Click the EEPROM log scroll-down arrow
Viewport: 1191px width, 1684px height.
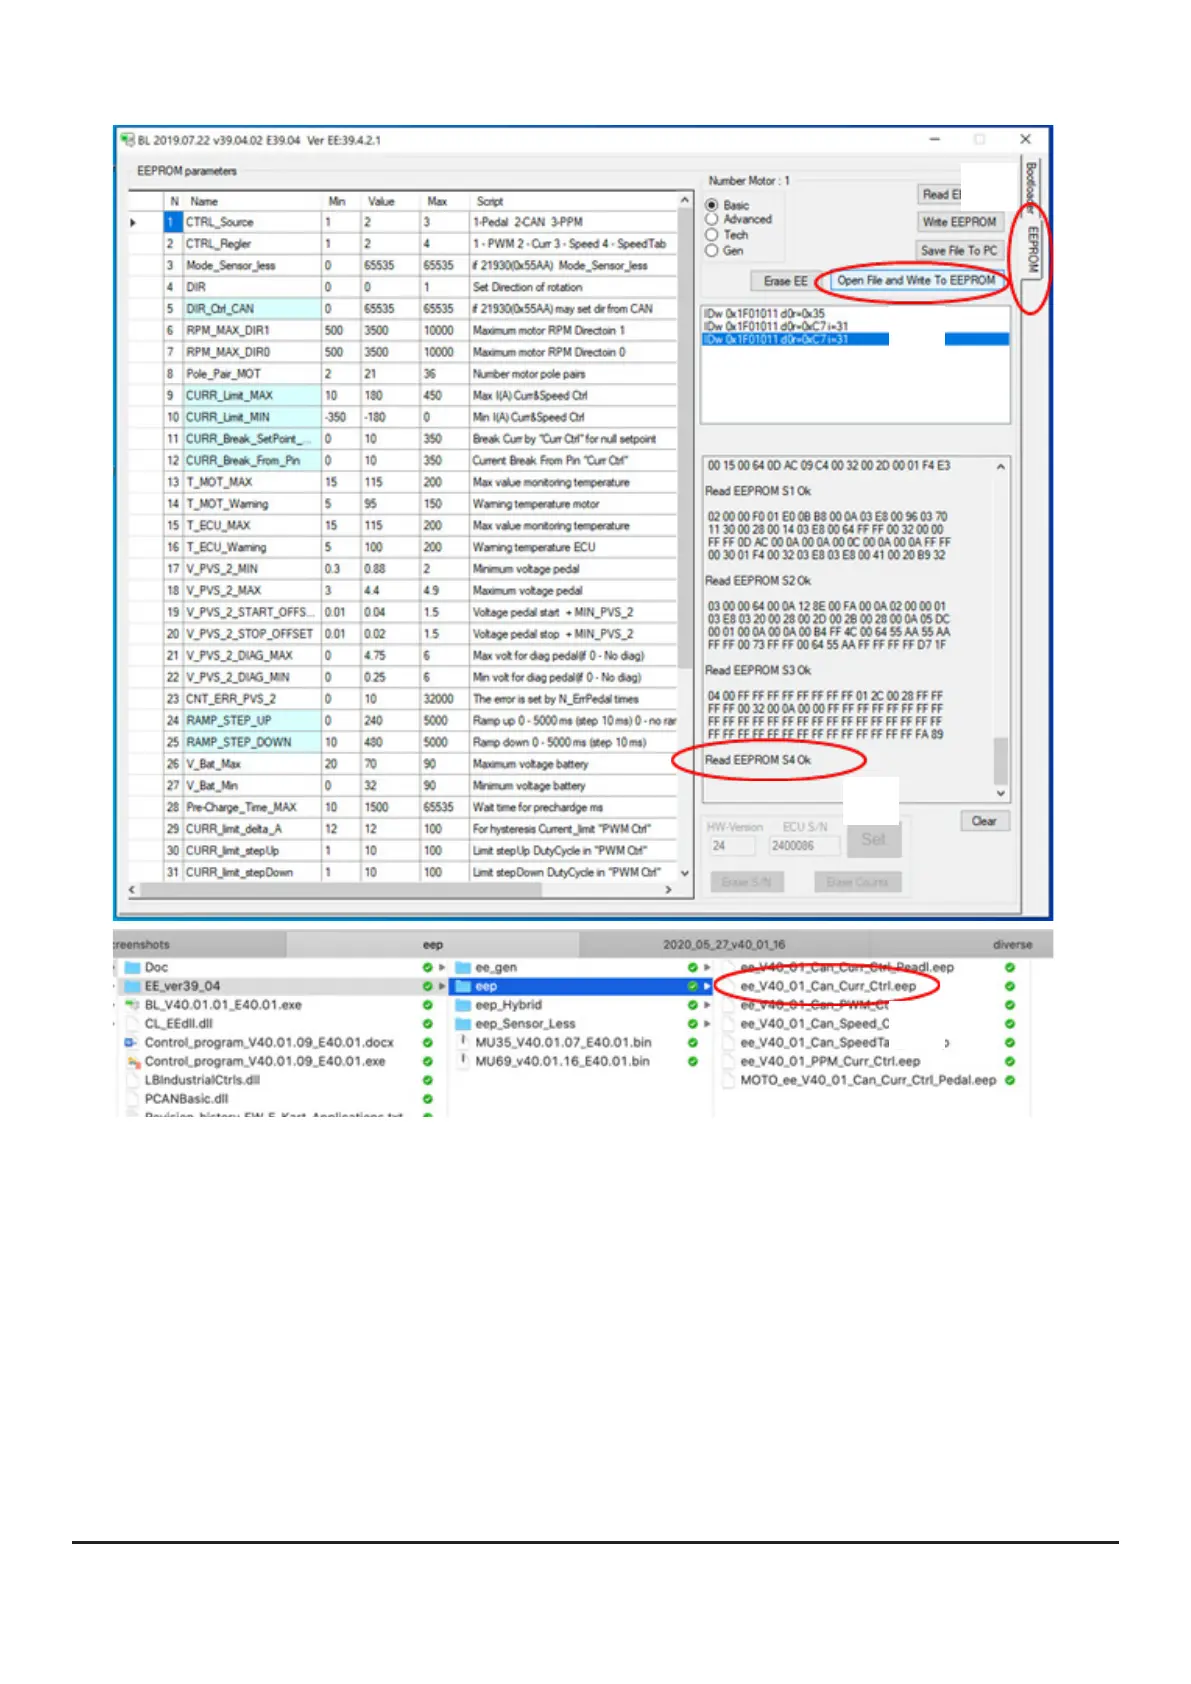point(1001,793)
